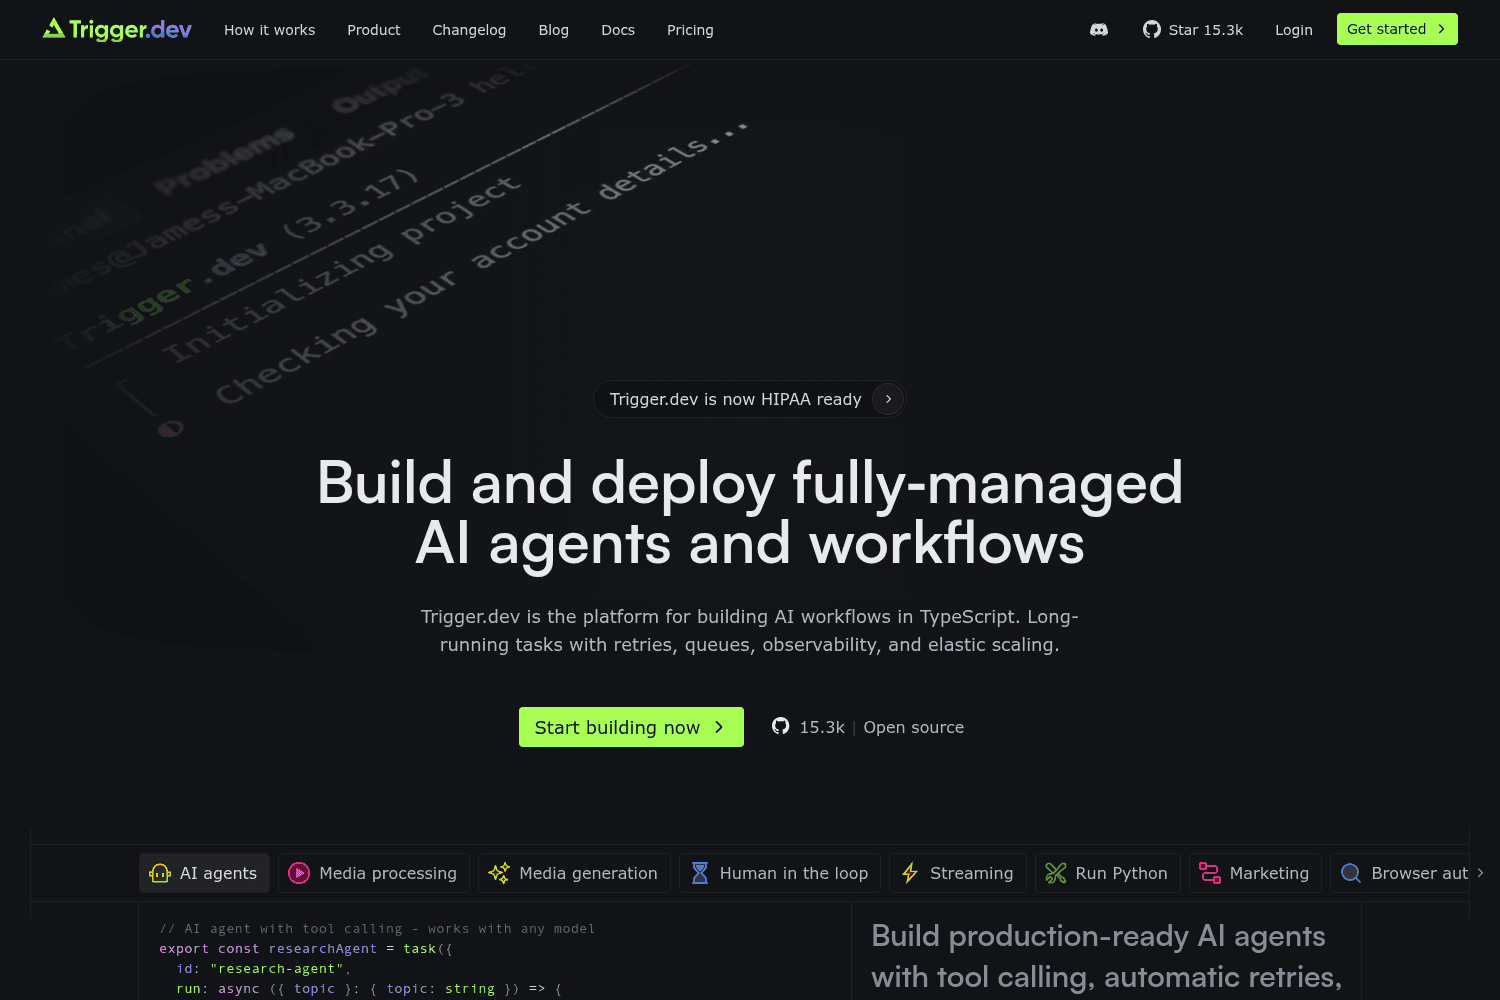Open the Product menu
1500x1000 pixels.
click(374, 30)
